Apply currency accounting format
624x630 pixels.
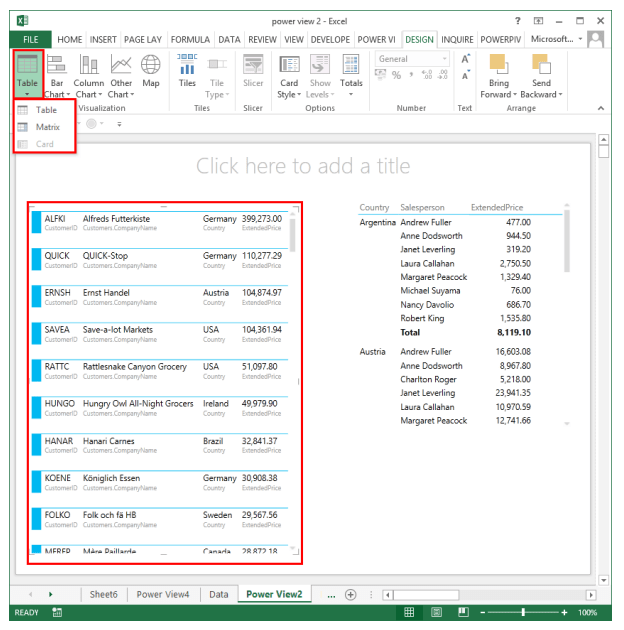pos(380,74)
